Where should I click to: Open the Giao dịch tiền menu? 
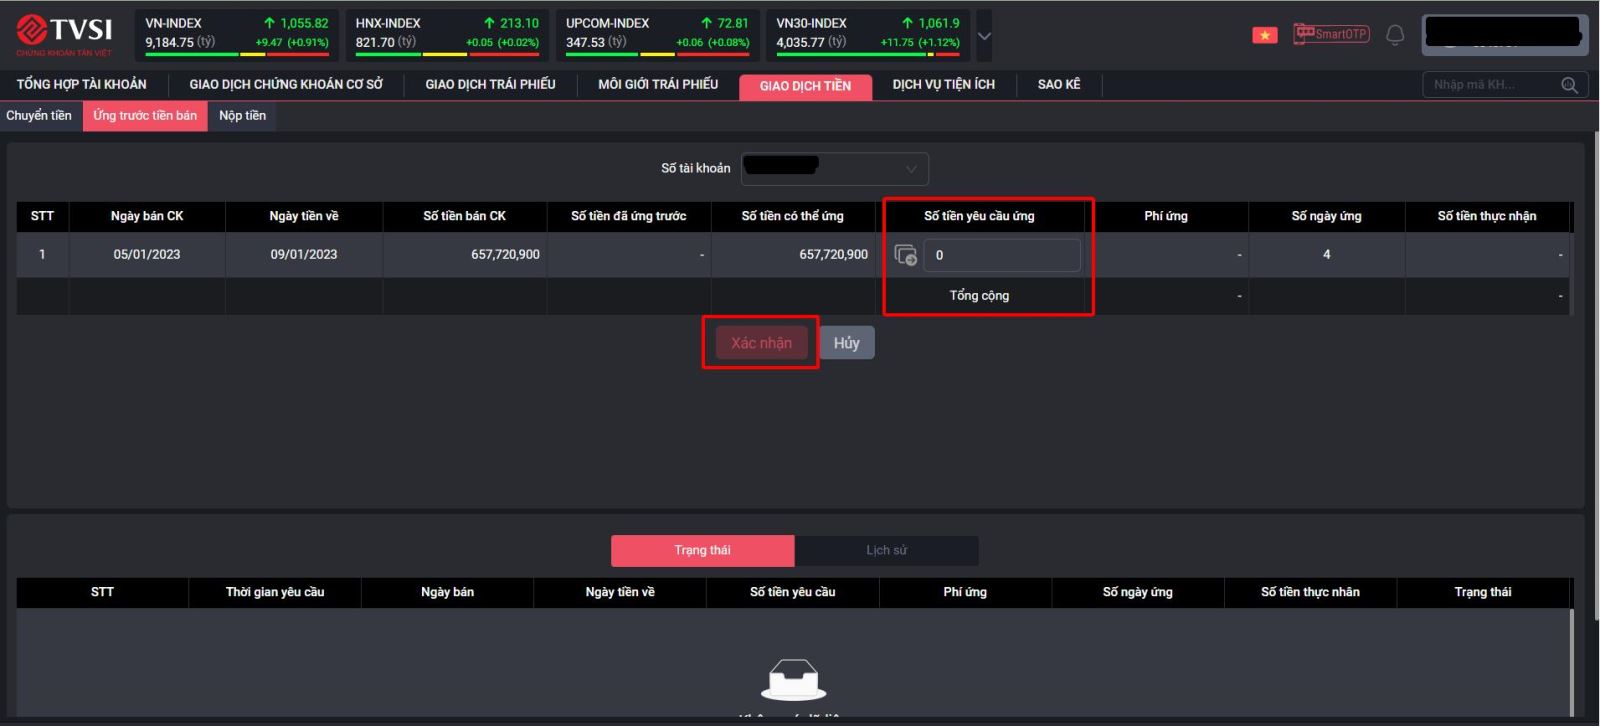point(805,86)
